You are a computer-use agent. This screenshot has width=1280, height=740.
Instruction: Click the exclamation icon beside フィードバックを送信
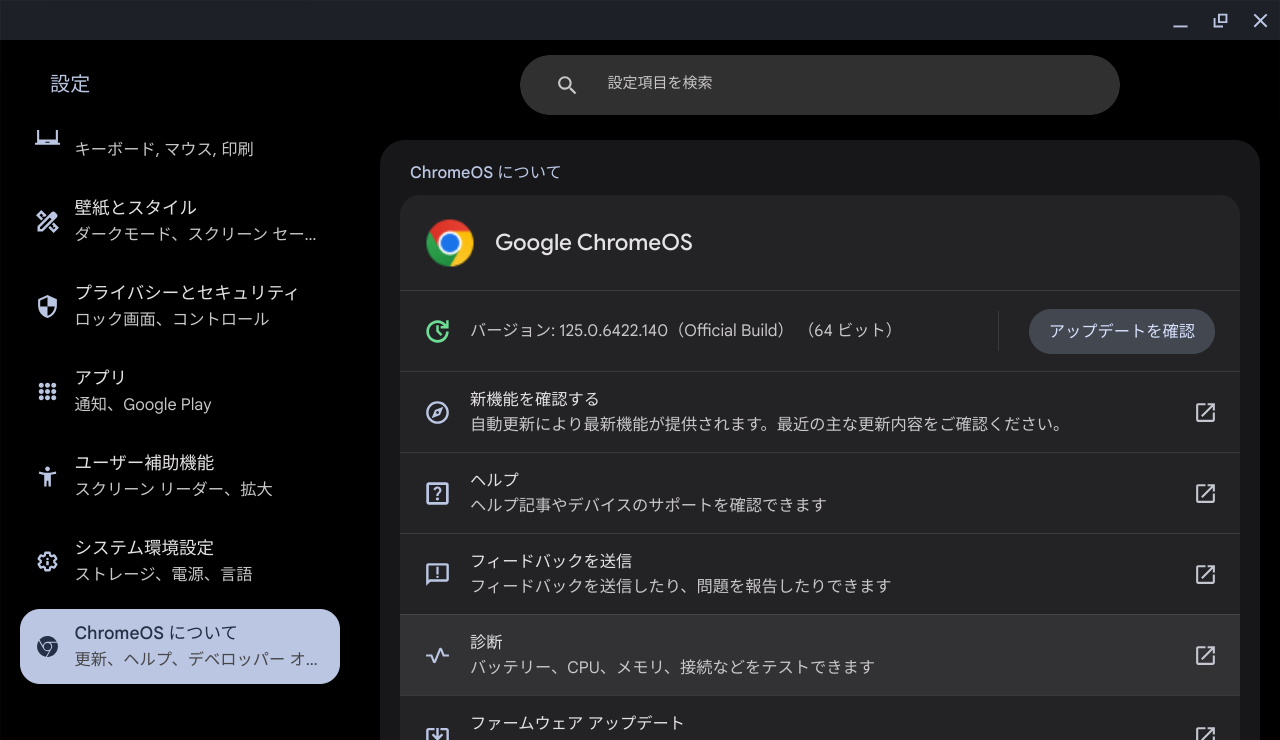point(437,574)
